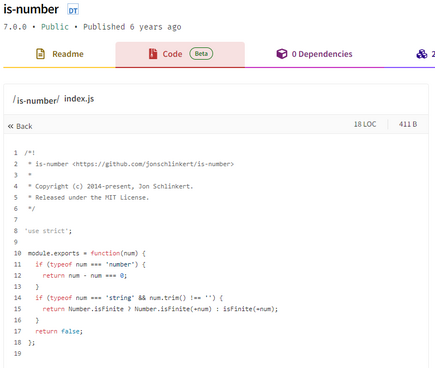Click index.js file name in breadcrumb
This screenshot has width=435, height=368.
(79, 99)
